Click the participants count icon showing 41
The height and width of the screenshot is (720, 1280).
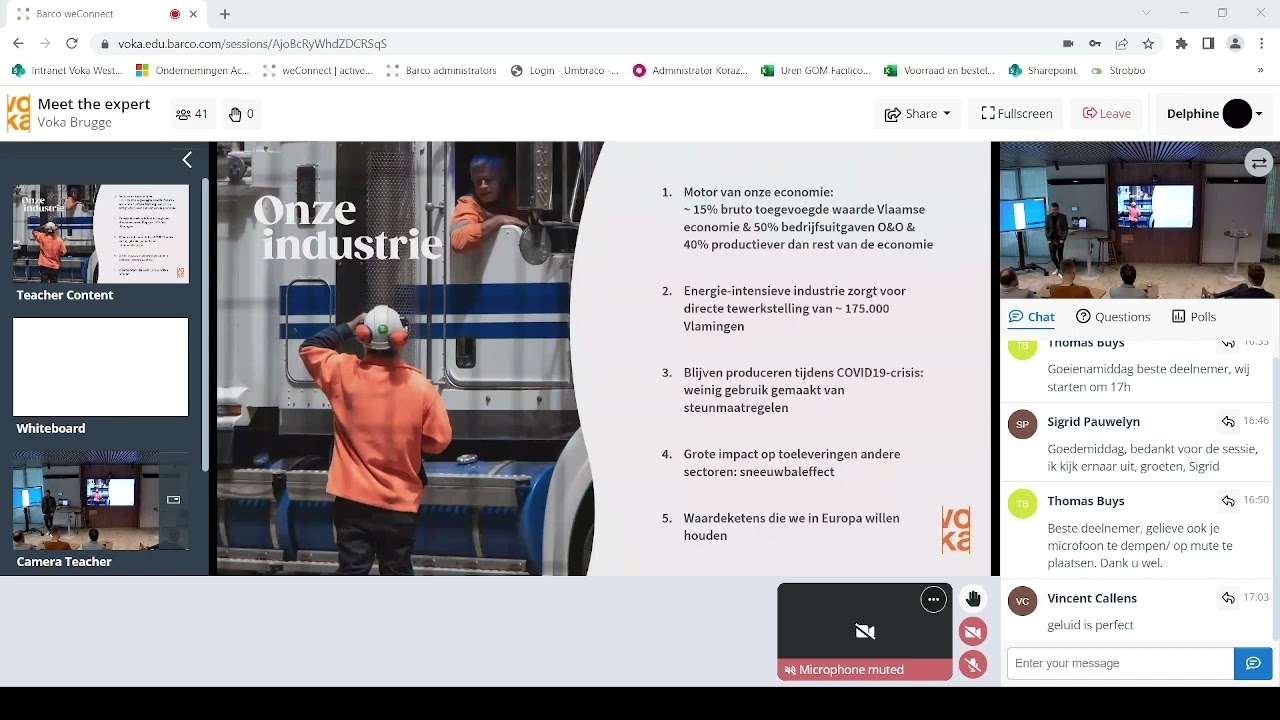(191, 114)
